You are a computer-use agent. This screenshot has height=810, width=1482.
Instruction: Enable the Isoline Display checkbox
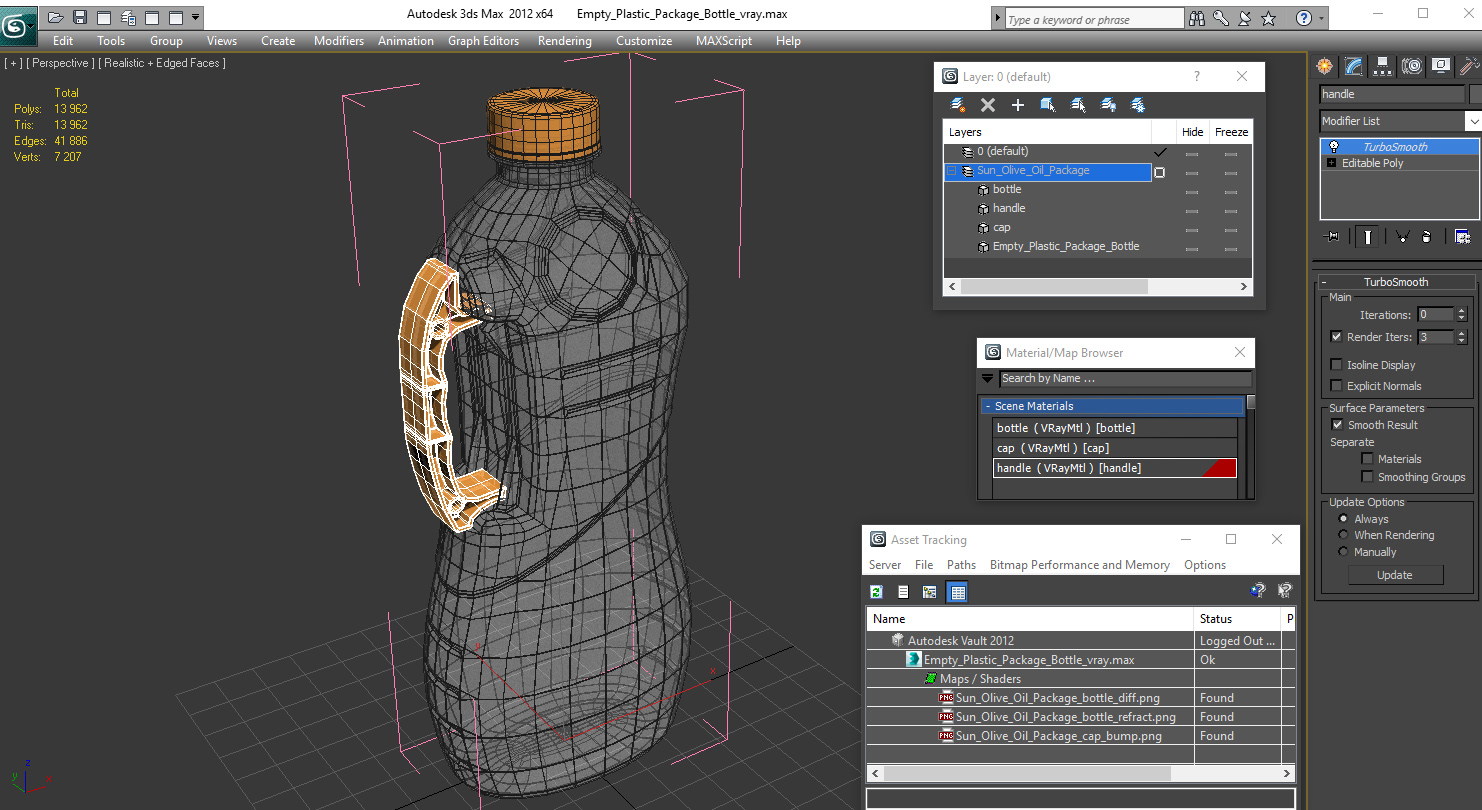pos(1337,365)
